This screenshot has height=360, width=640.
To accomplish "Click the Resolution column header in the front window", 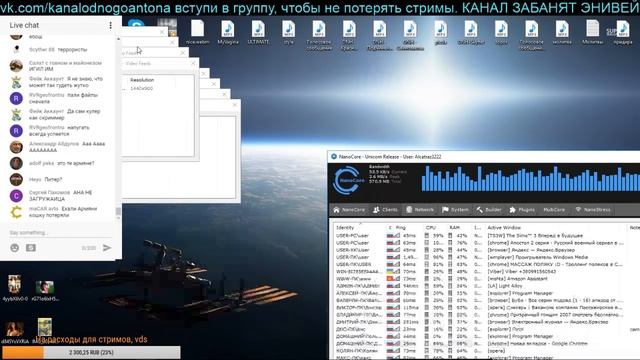I will click(x=142, y=80).
